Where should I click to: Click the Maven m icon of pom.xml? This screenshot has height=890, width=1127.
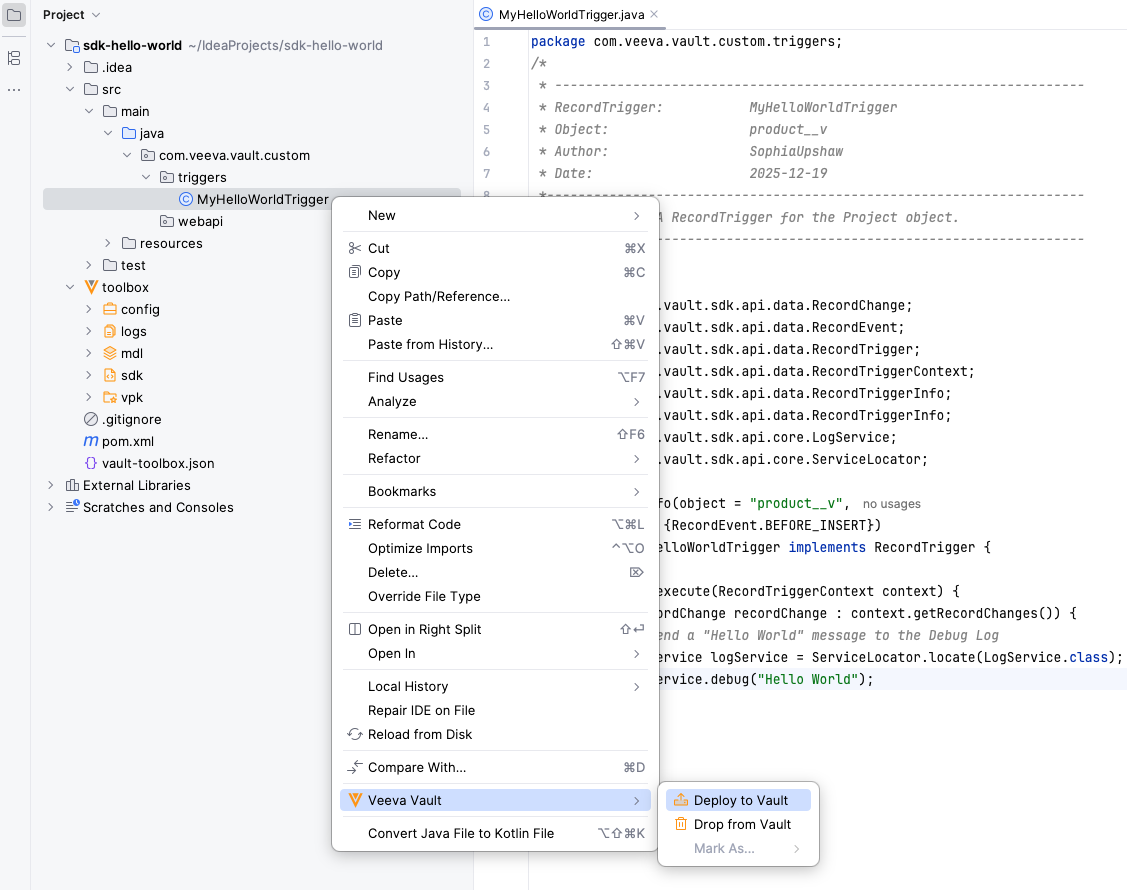[x=91, y=441]
